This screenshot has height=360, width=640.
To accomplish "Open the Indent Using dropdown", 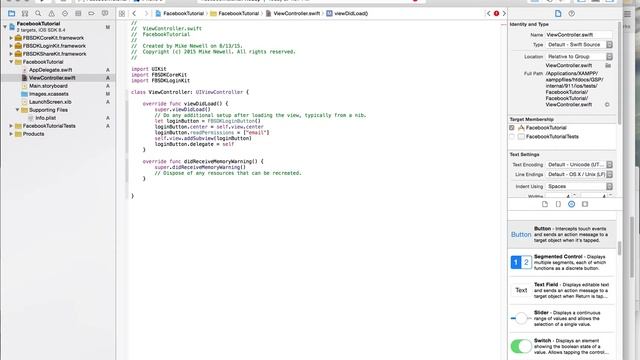I will pyautogui.click(x=579, y=186).
